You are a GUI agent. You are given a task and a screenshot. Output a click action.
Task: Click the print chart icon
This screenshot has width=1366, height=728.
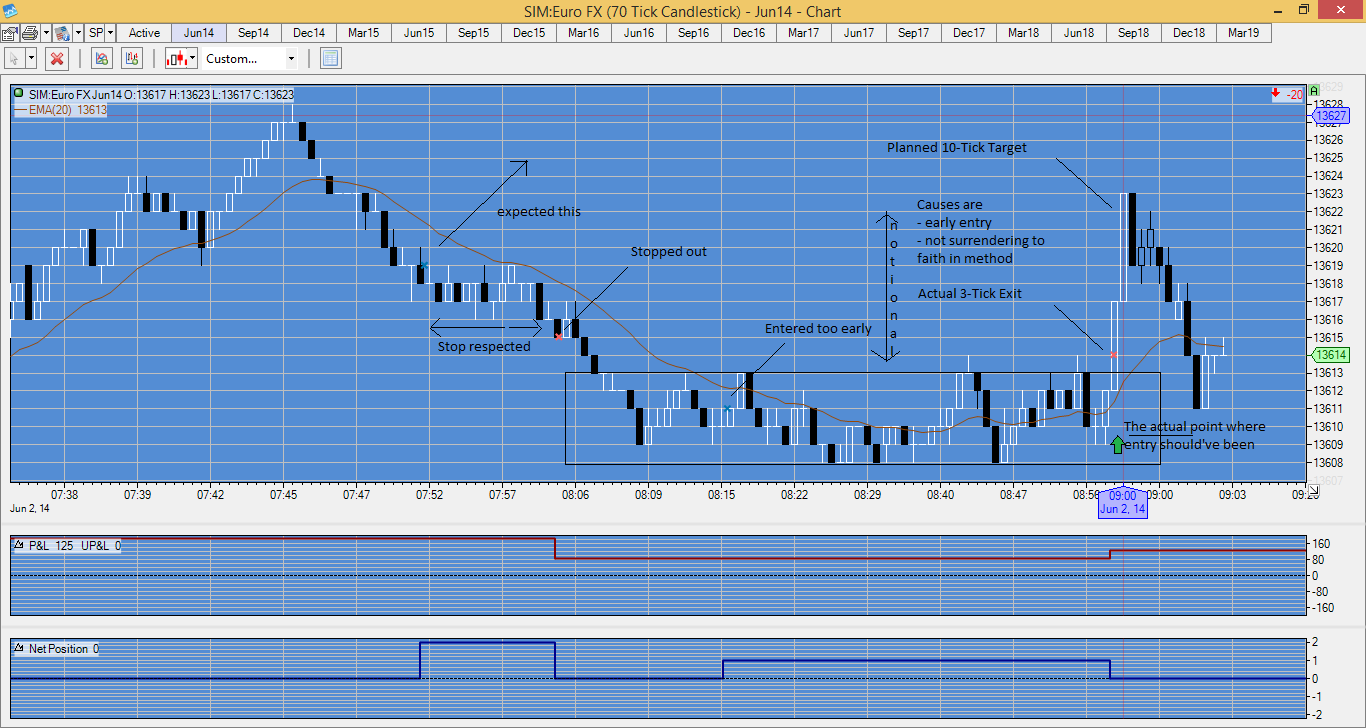click(28, 33)
